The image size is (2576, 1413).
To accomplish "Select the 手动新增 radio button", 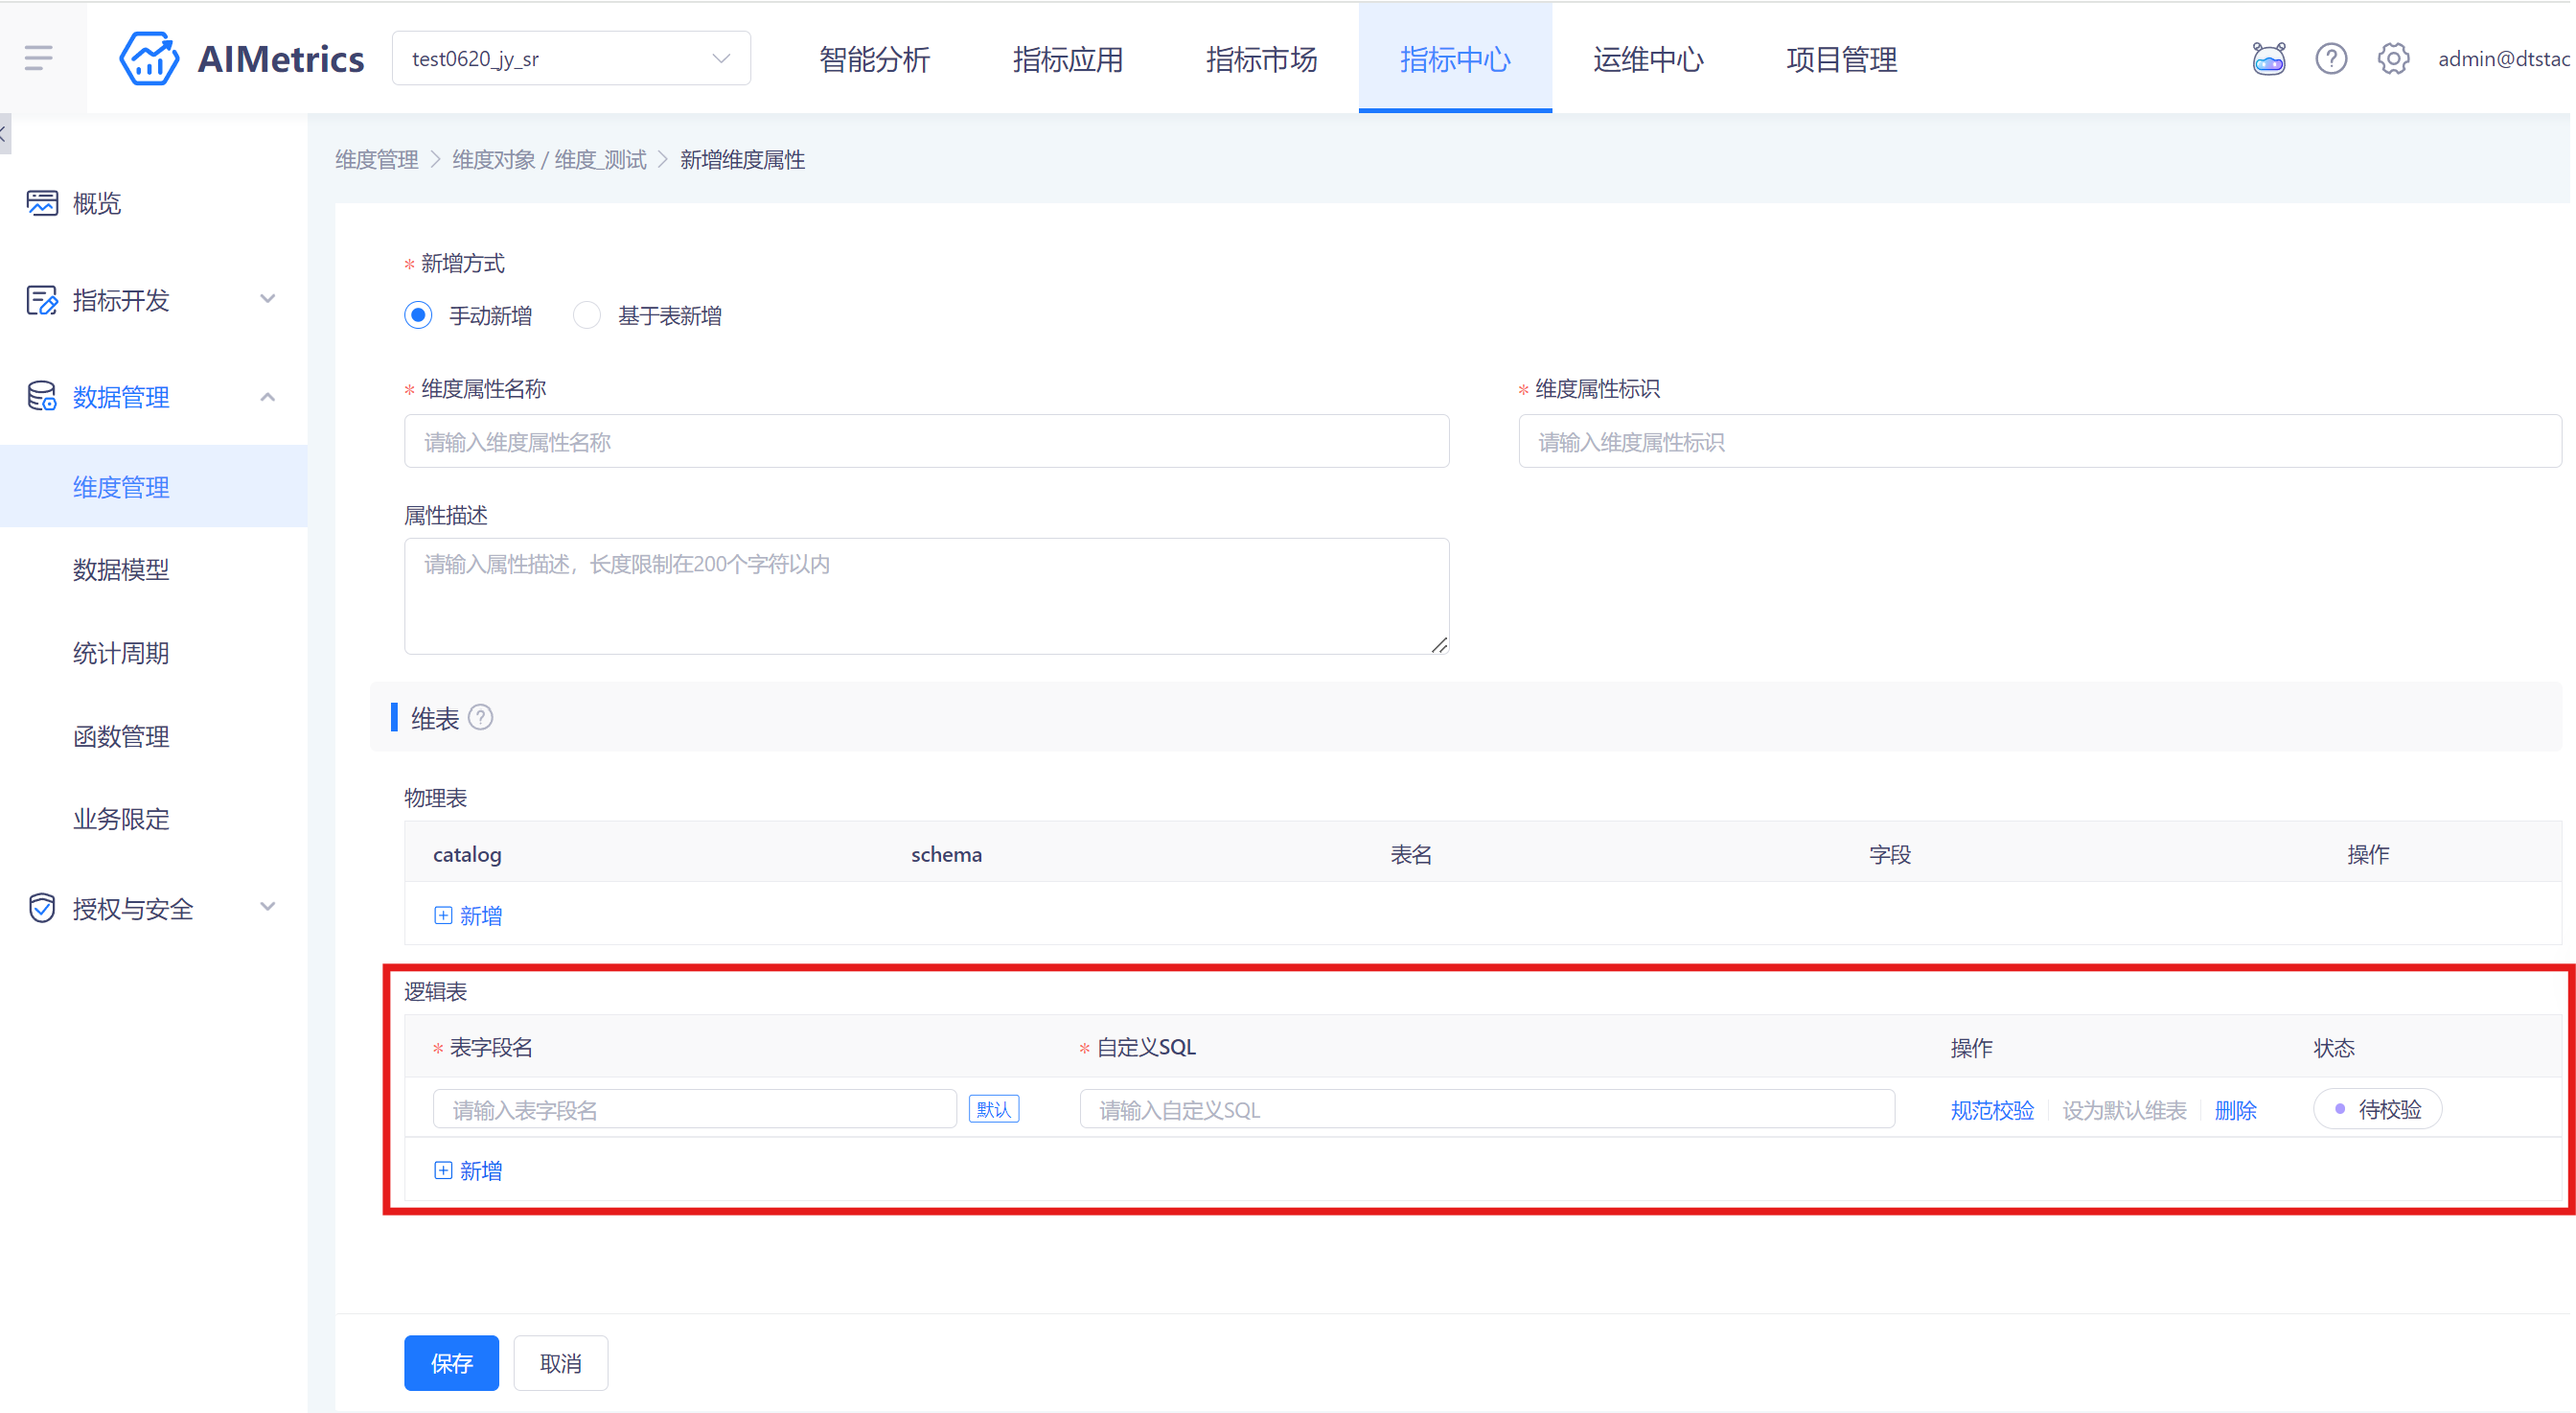I will click(418, 315).
